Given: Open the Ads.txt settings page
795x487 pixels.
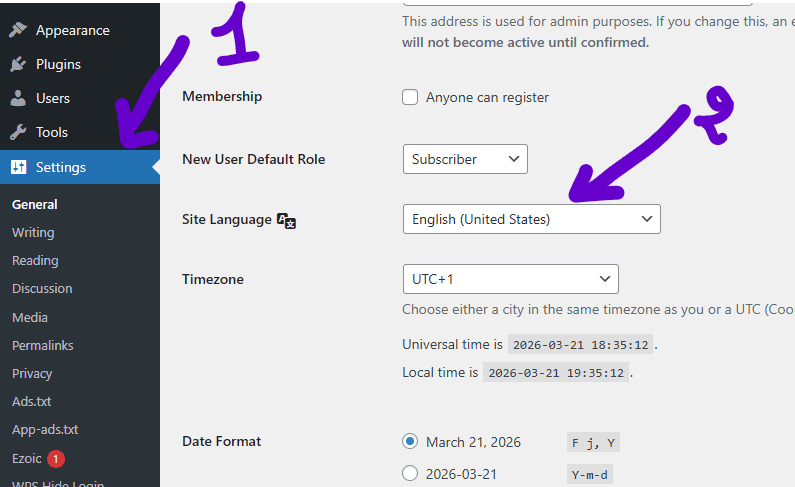Looking at the screenshot, I should 31,401.
